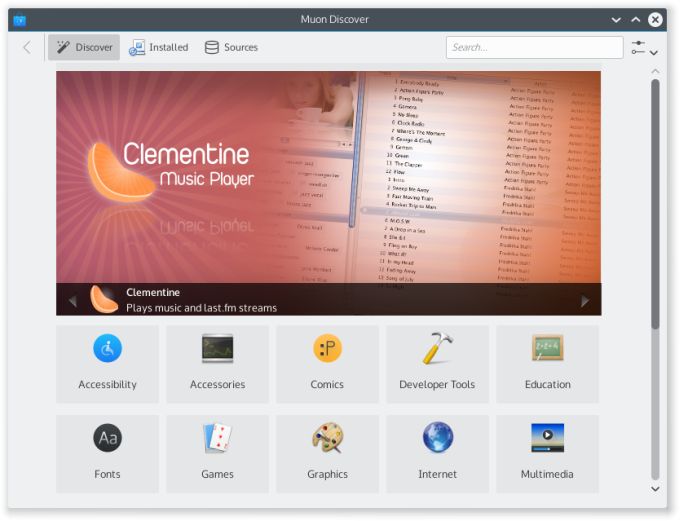Open the Graphics palette icon

point(327,438)
